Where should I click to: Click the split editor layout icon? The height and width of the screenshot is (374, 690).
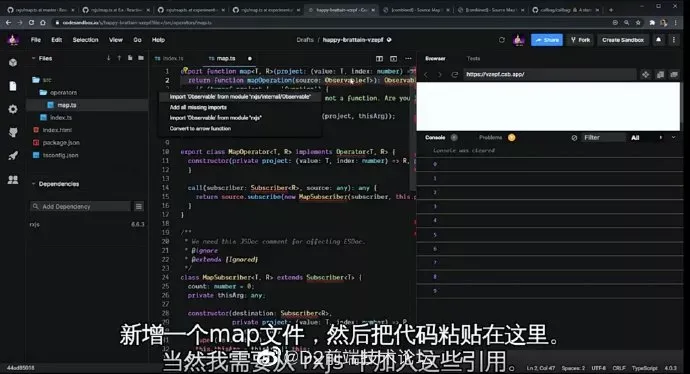pos(379,59)
